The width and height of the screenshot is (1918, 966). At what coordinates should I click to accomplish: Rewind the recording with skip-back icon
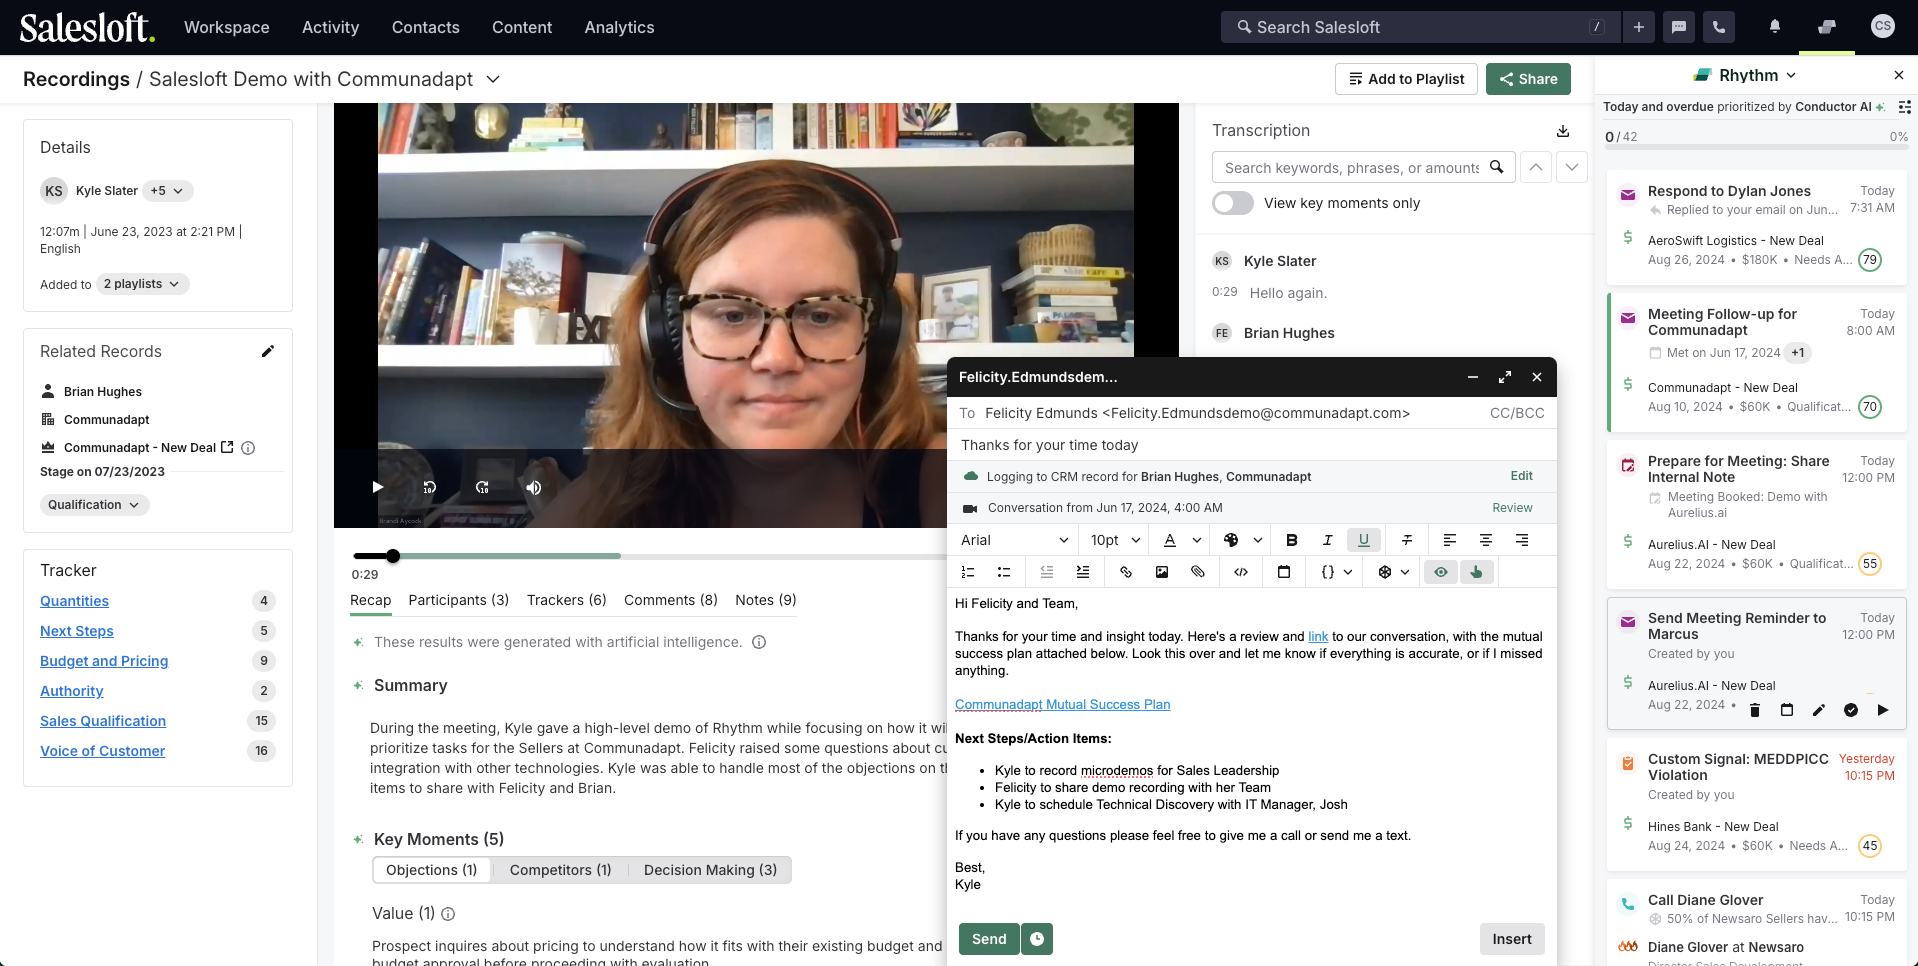click(x=429, y=487)
